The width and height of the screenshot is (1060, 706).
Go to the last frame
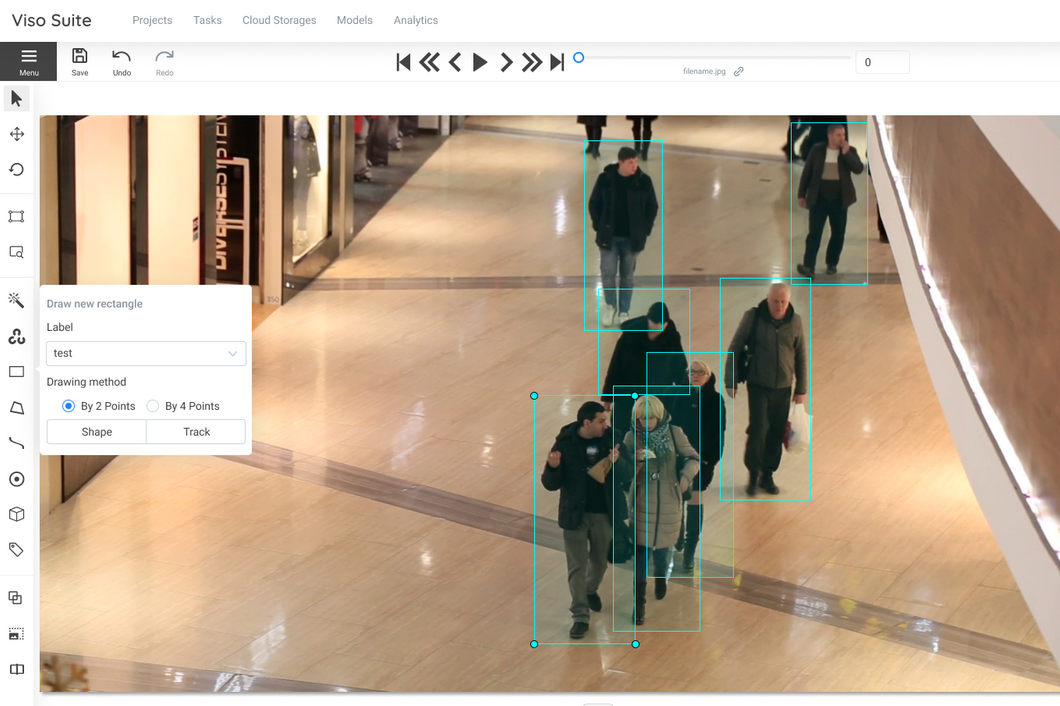pos(557,62)
